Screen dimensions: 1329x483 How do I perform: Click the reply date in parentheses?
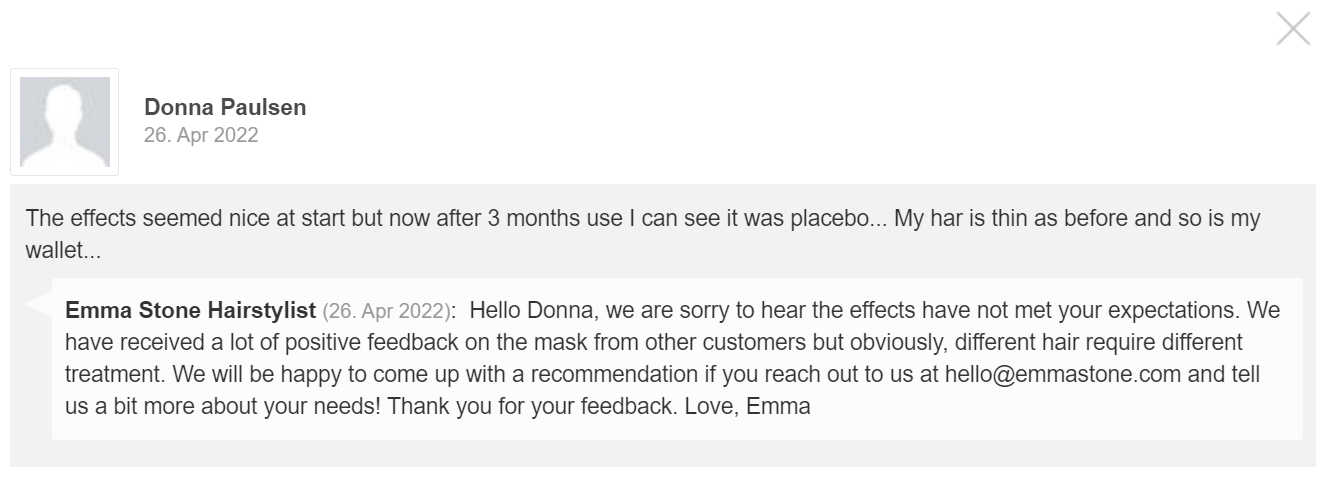coord(388,310)
